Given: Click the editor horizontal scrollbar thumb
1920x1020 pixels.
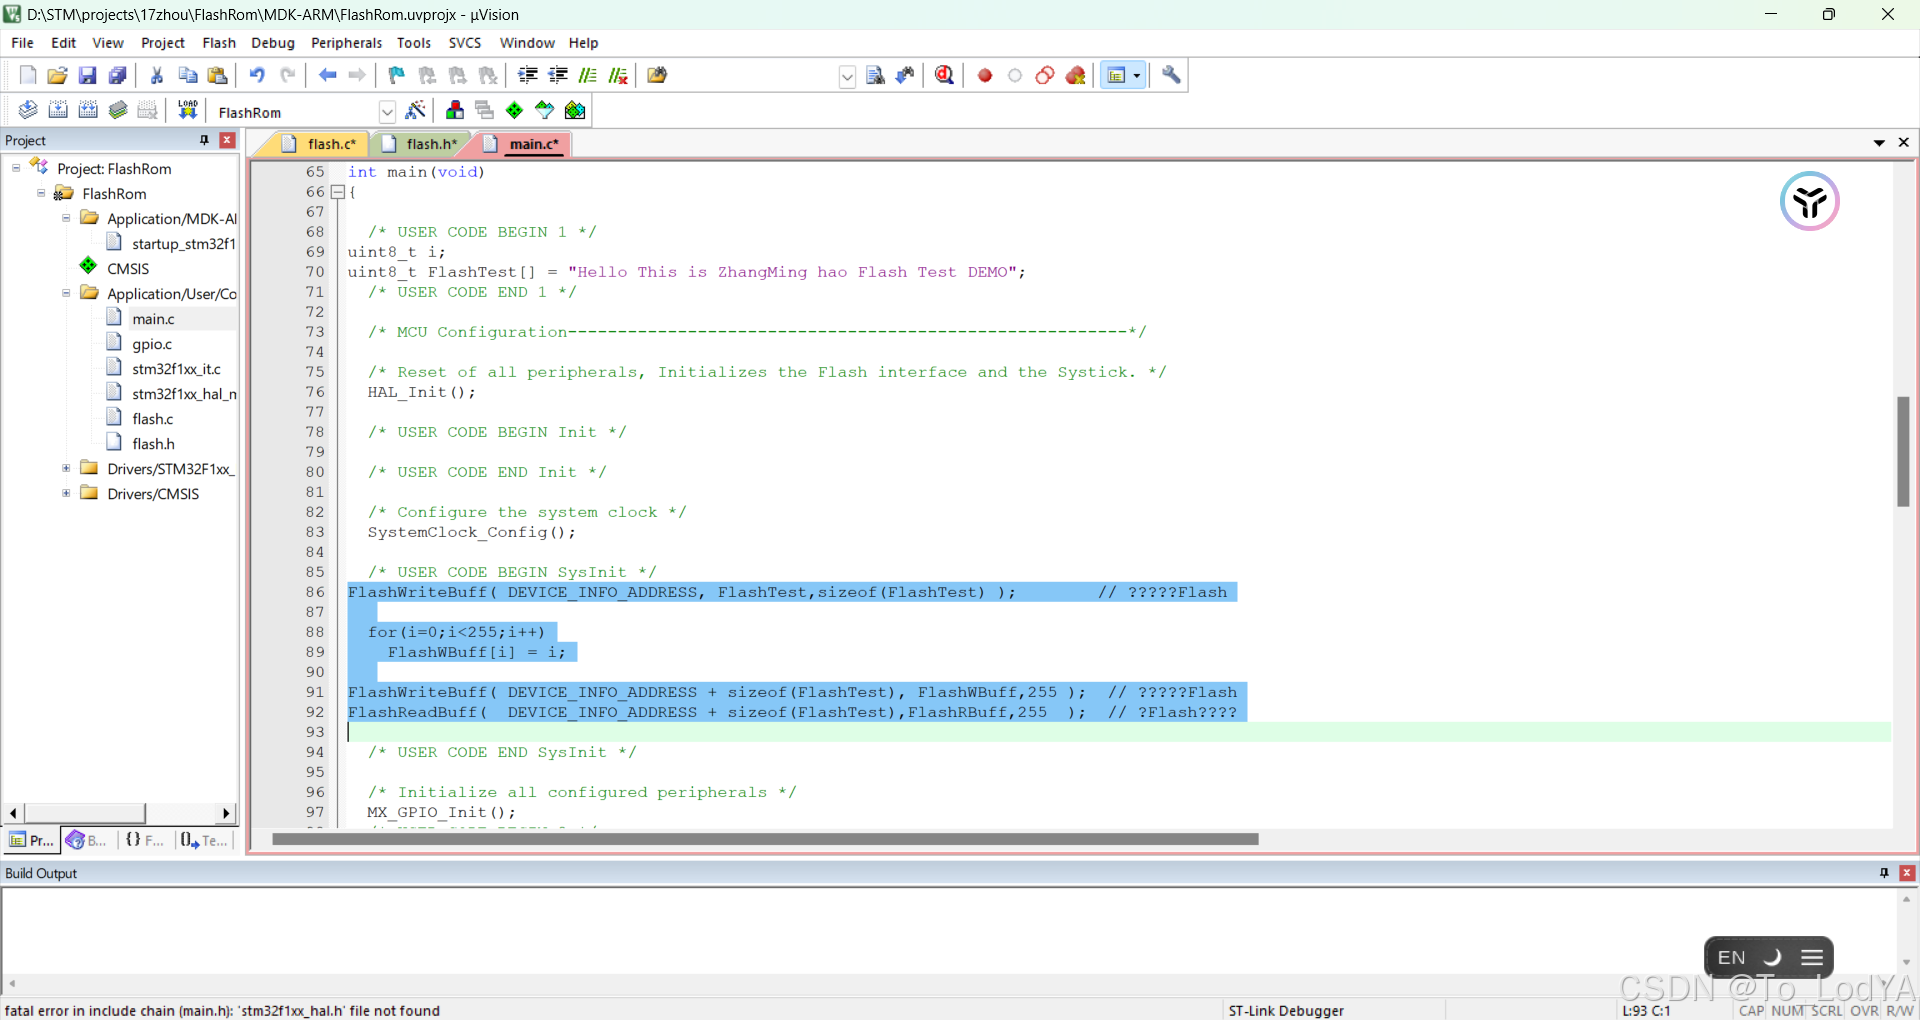Looking at the screenshot, I should click(x=765, y=839).
